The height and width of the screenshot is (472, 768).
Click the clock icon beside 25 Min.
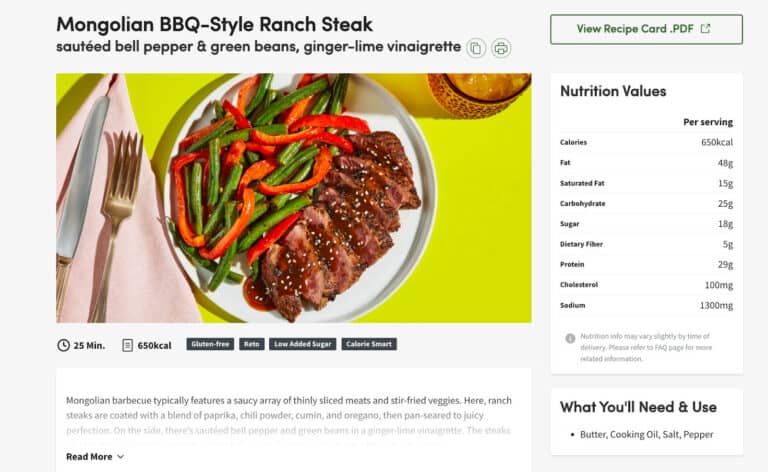(x=63, y=345)
